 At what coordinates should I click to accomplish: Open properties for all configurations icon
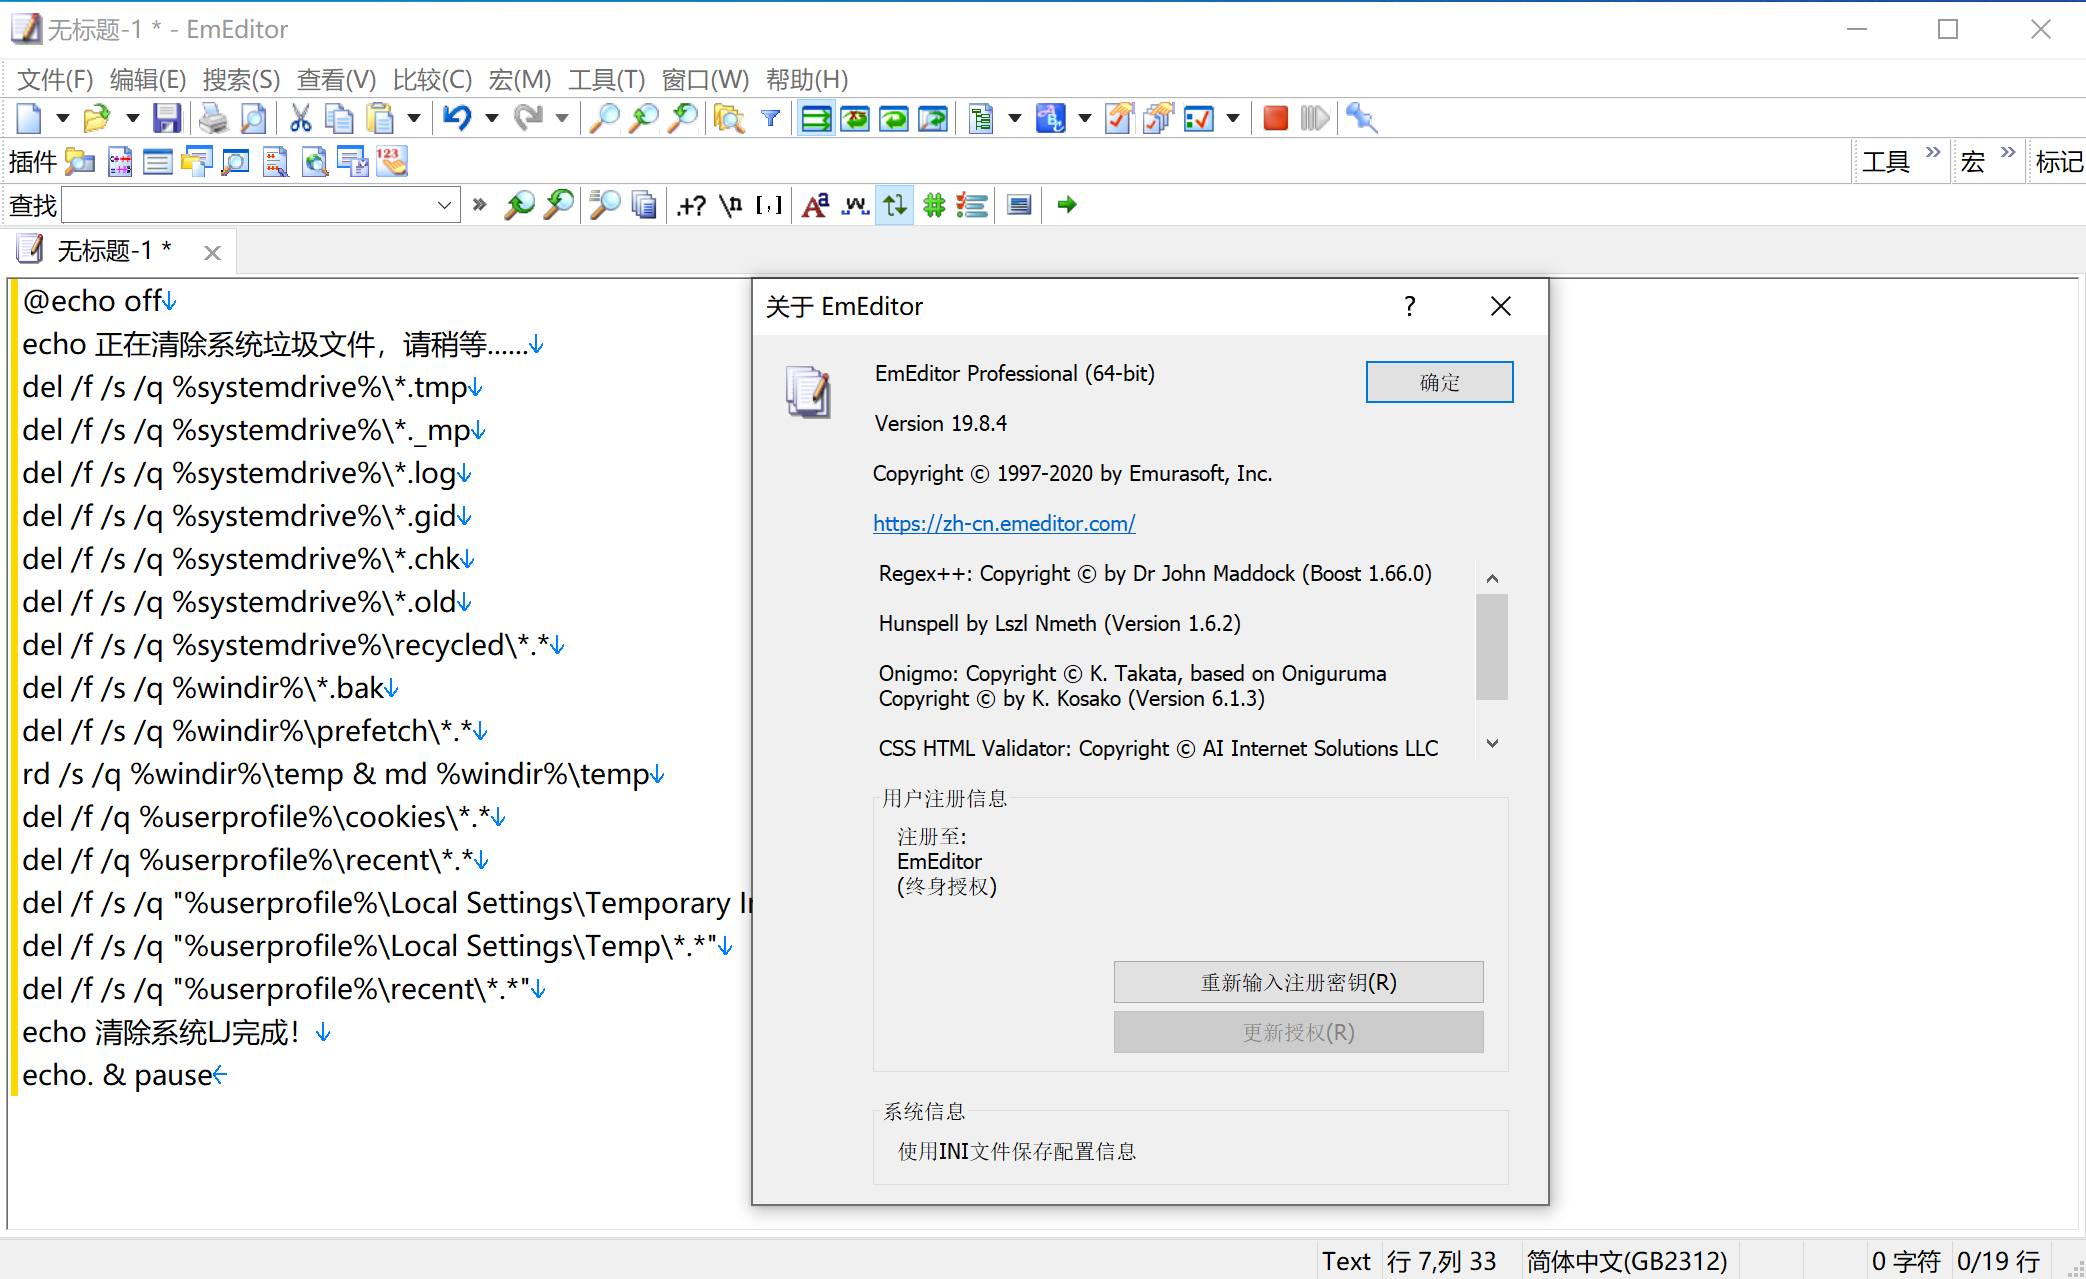click(x=1158, y=119)
